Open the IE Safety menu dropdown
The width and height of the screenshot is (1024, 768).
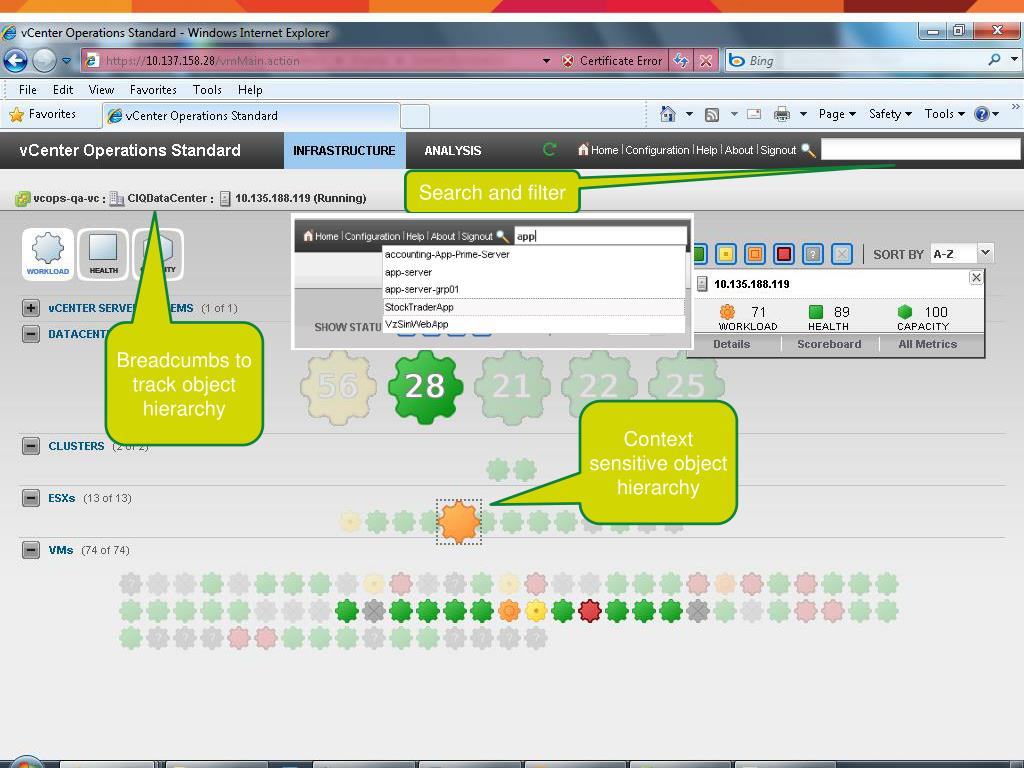pyautogui.click(x=890, y=114)
